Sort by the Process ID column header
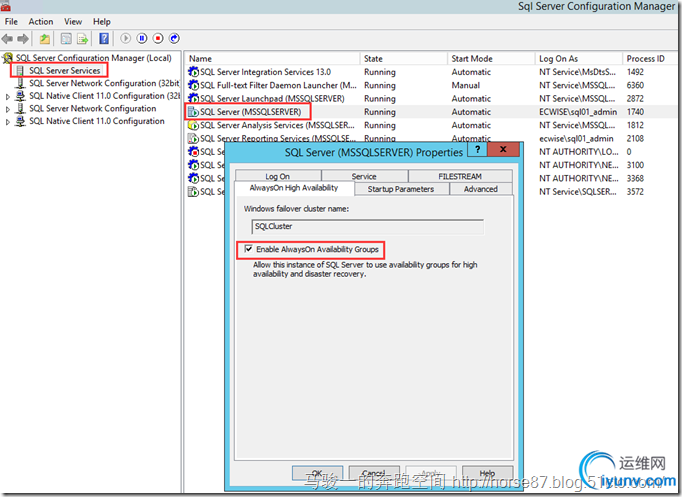This screenshot has width=682, height=497. [649, 59]
